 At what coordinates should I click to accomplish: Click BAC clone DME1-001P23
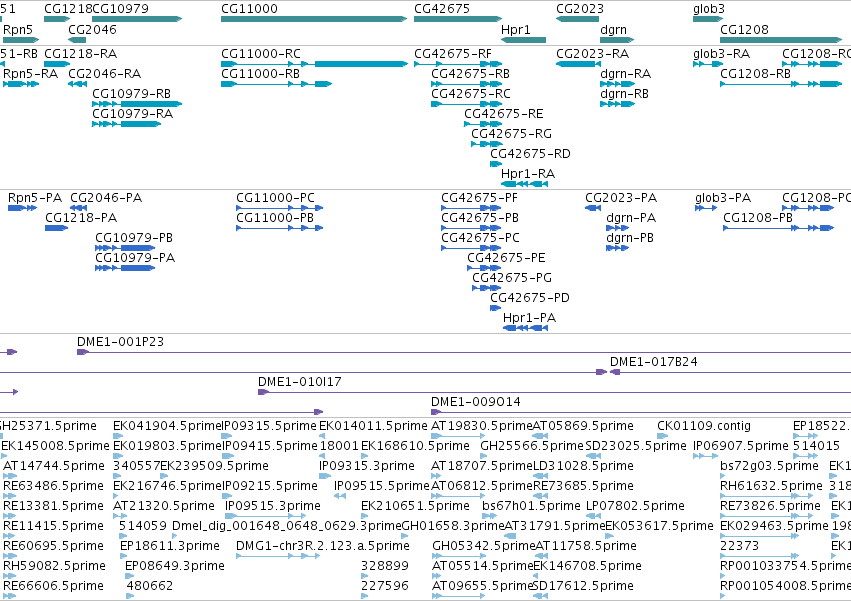(120, 341)
